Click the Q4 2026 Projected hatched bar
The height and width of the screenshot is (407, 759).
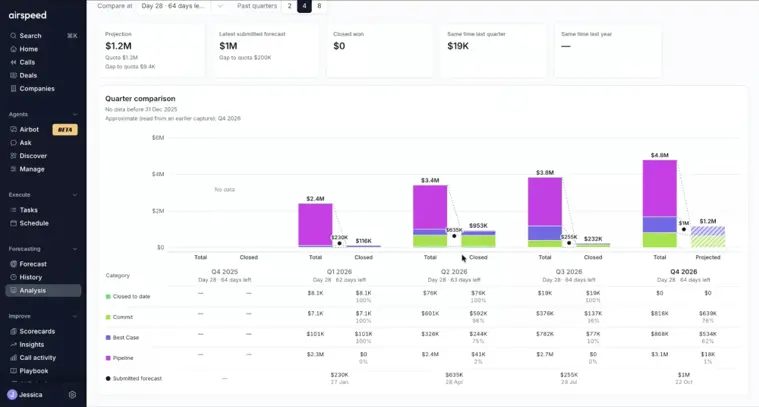[x=708, y=237]
